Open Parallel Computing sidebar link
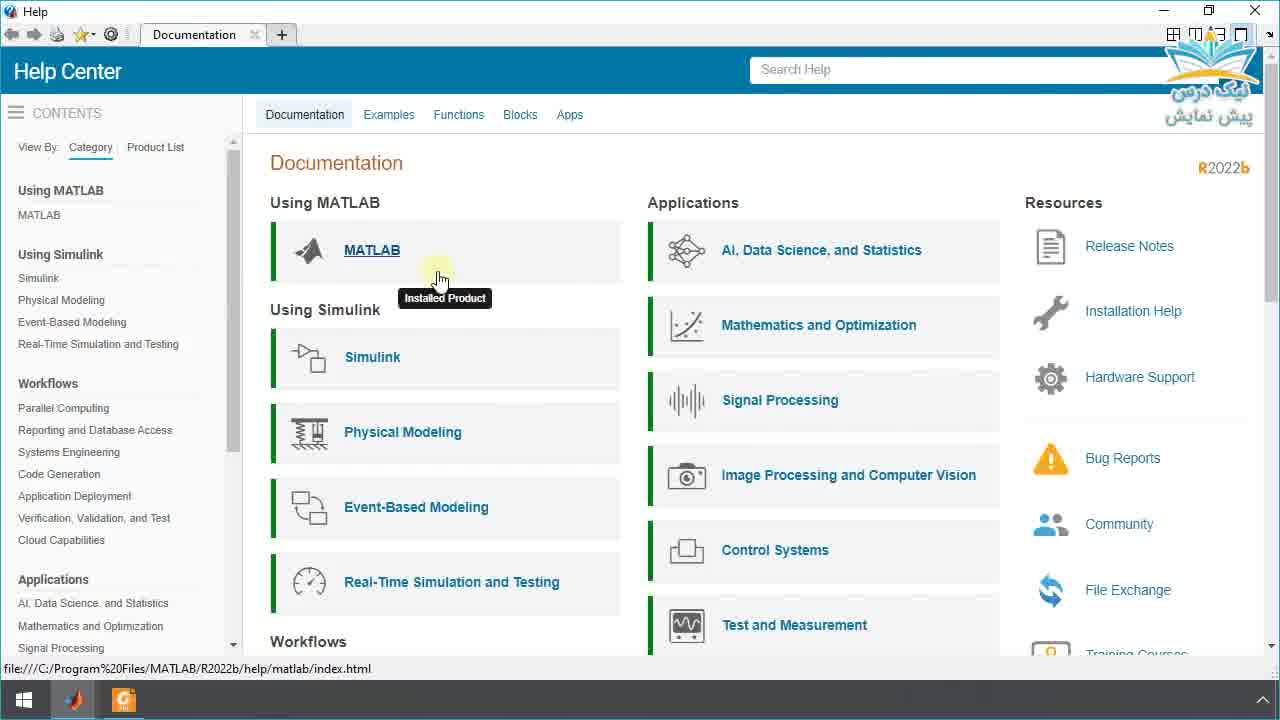 click(x=63, y=408)
